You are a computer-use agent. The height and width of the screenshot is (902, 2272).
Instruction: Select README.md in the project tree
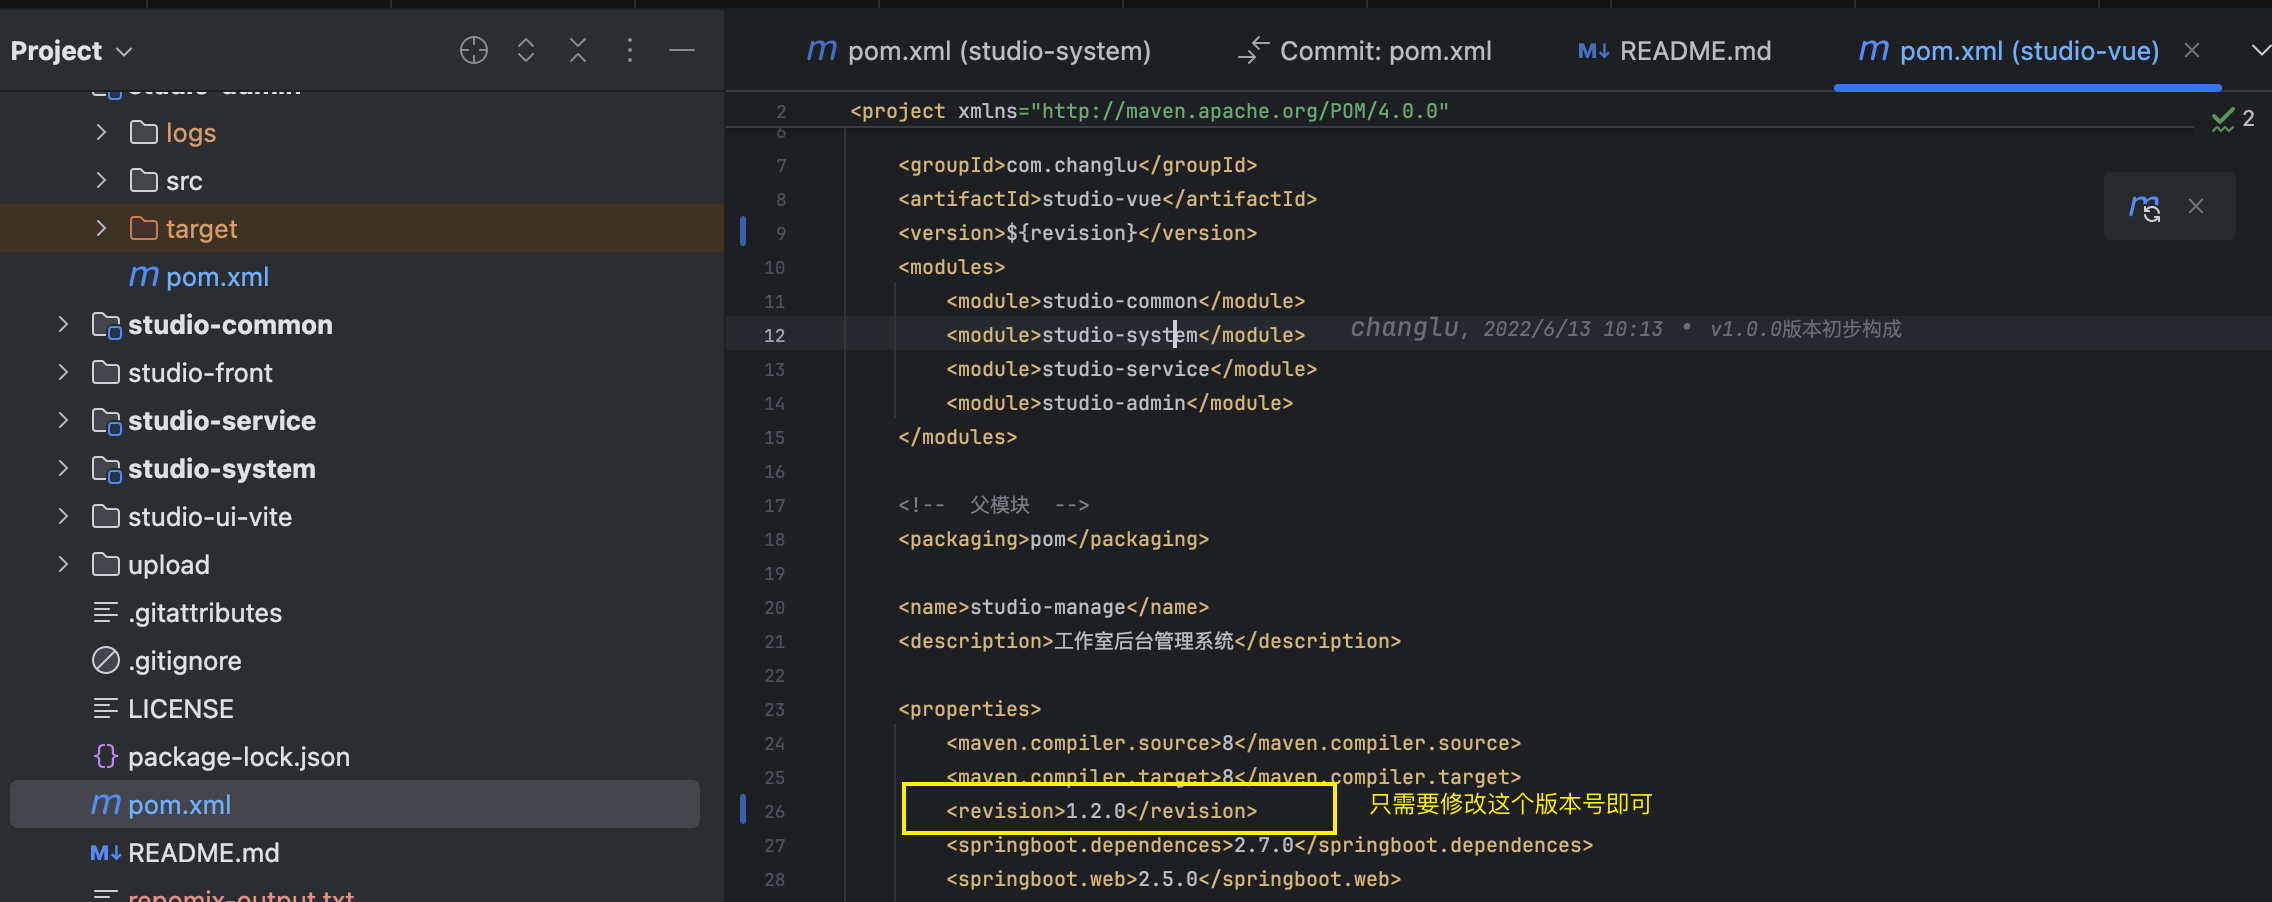185,853
